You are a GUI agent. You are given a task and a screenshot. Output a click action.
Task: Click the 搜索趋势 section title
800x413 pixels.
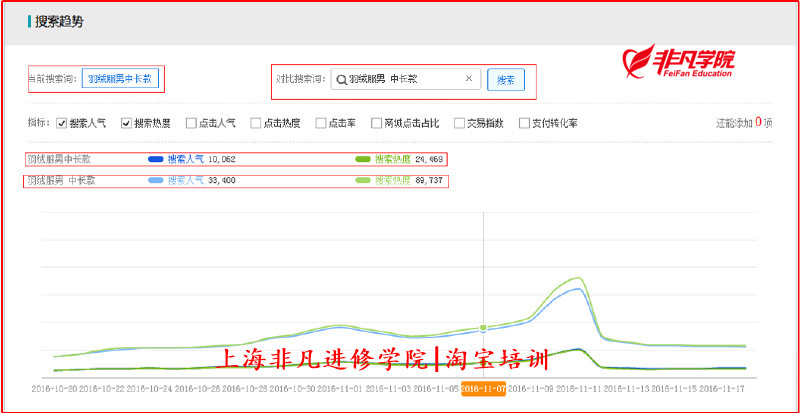59,22
